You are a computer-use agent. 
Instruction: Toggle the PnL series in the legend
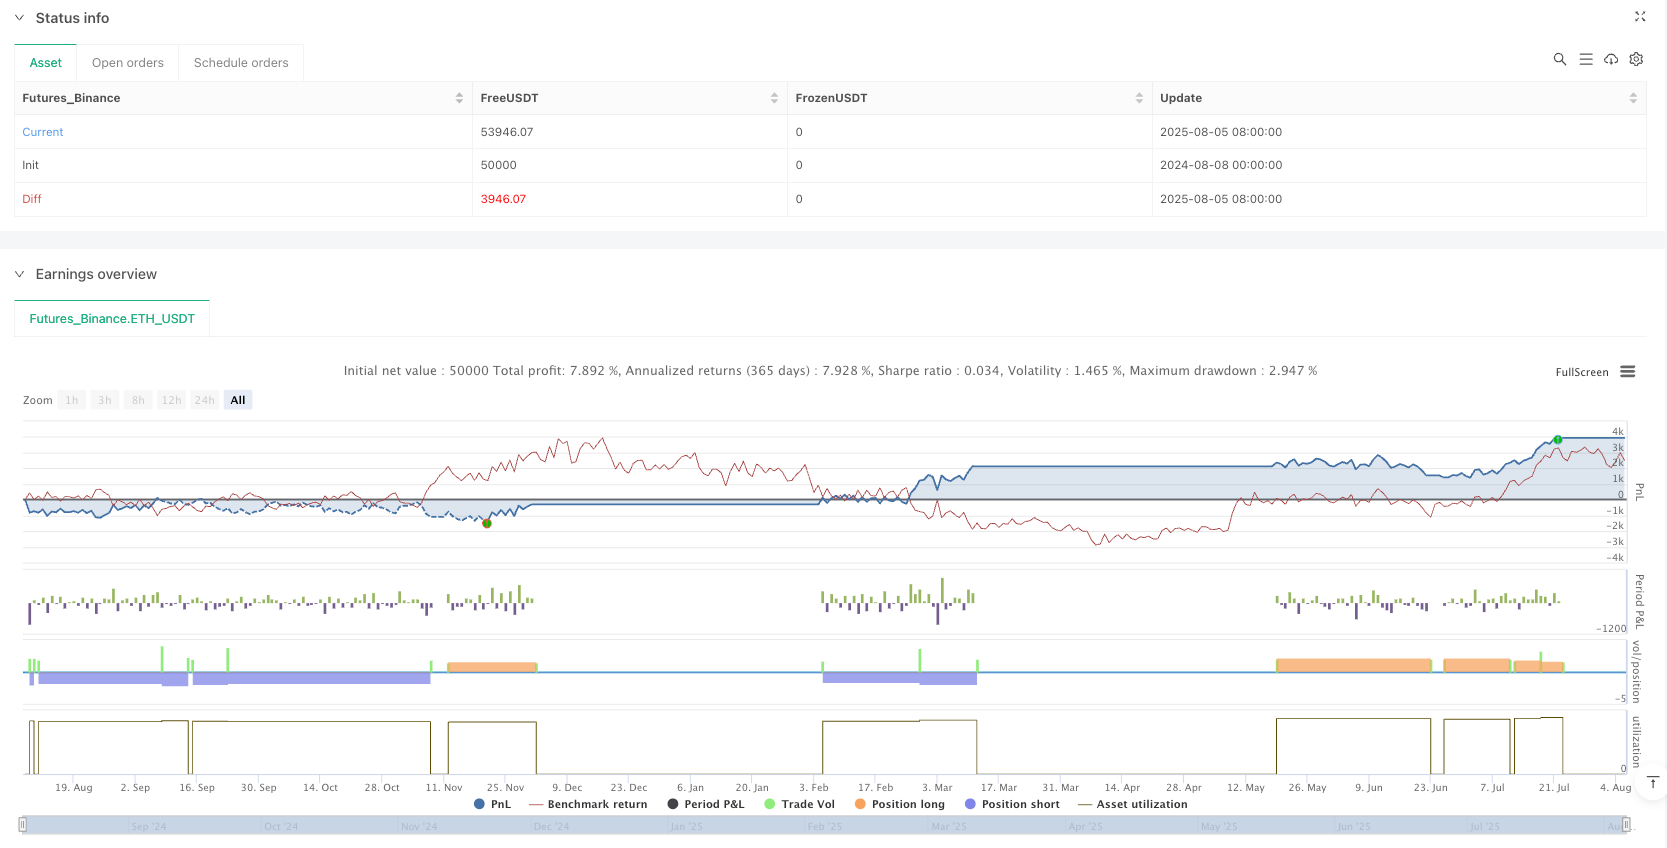pyautogui.click(x=492, y=804)
